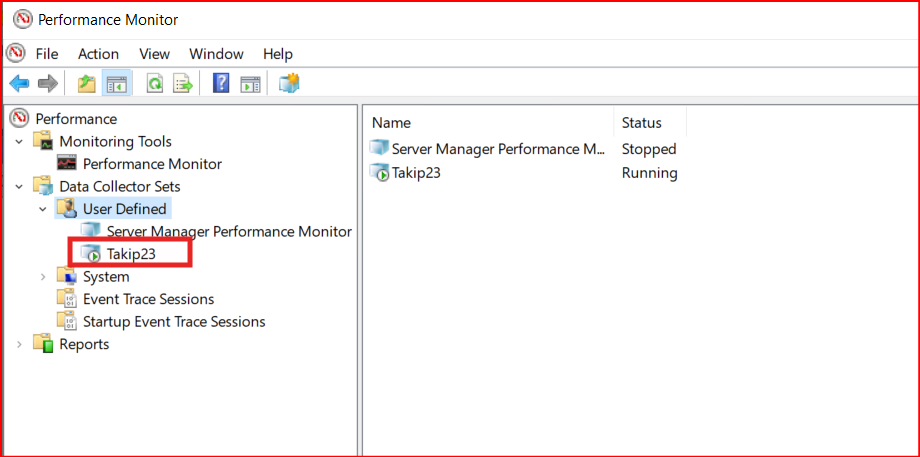The height and width of the screenshot is (457, 920).
Task: Click the Name column header
Action: tap(391, 123)
